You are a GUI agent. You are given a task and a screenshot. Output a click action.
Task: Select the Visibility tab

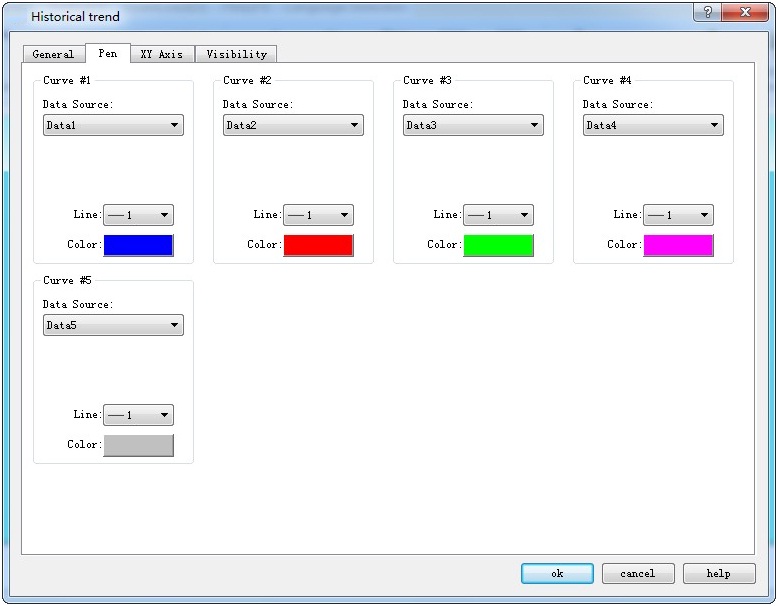[x=236, y=54]
